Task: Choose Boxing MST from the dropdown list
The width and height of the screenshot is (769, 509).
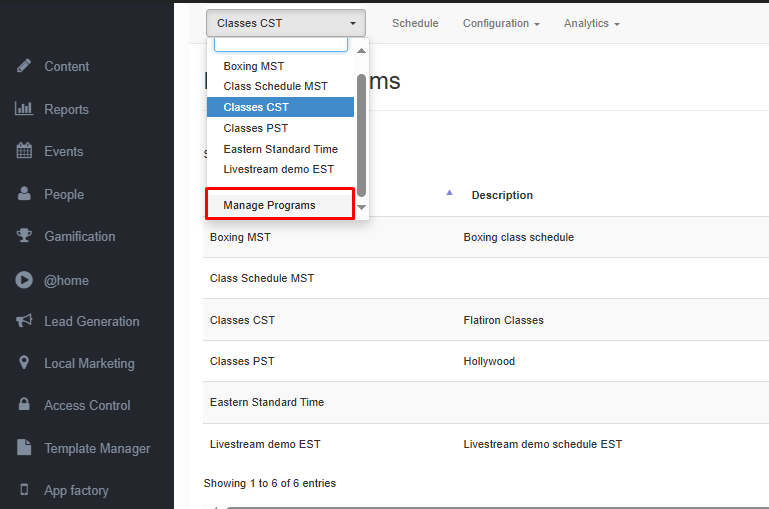Action: click(x=254, y=66)
